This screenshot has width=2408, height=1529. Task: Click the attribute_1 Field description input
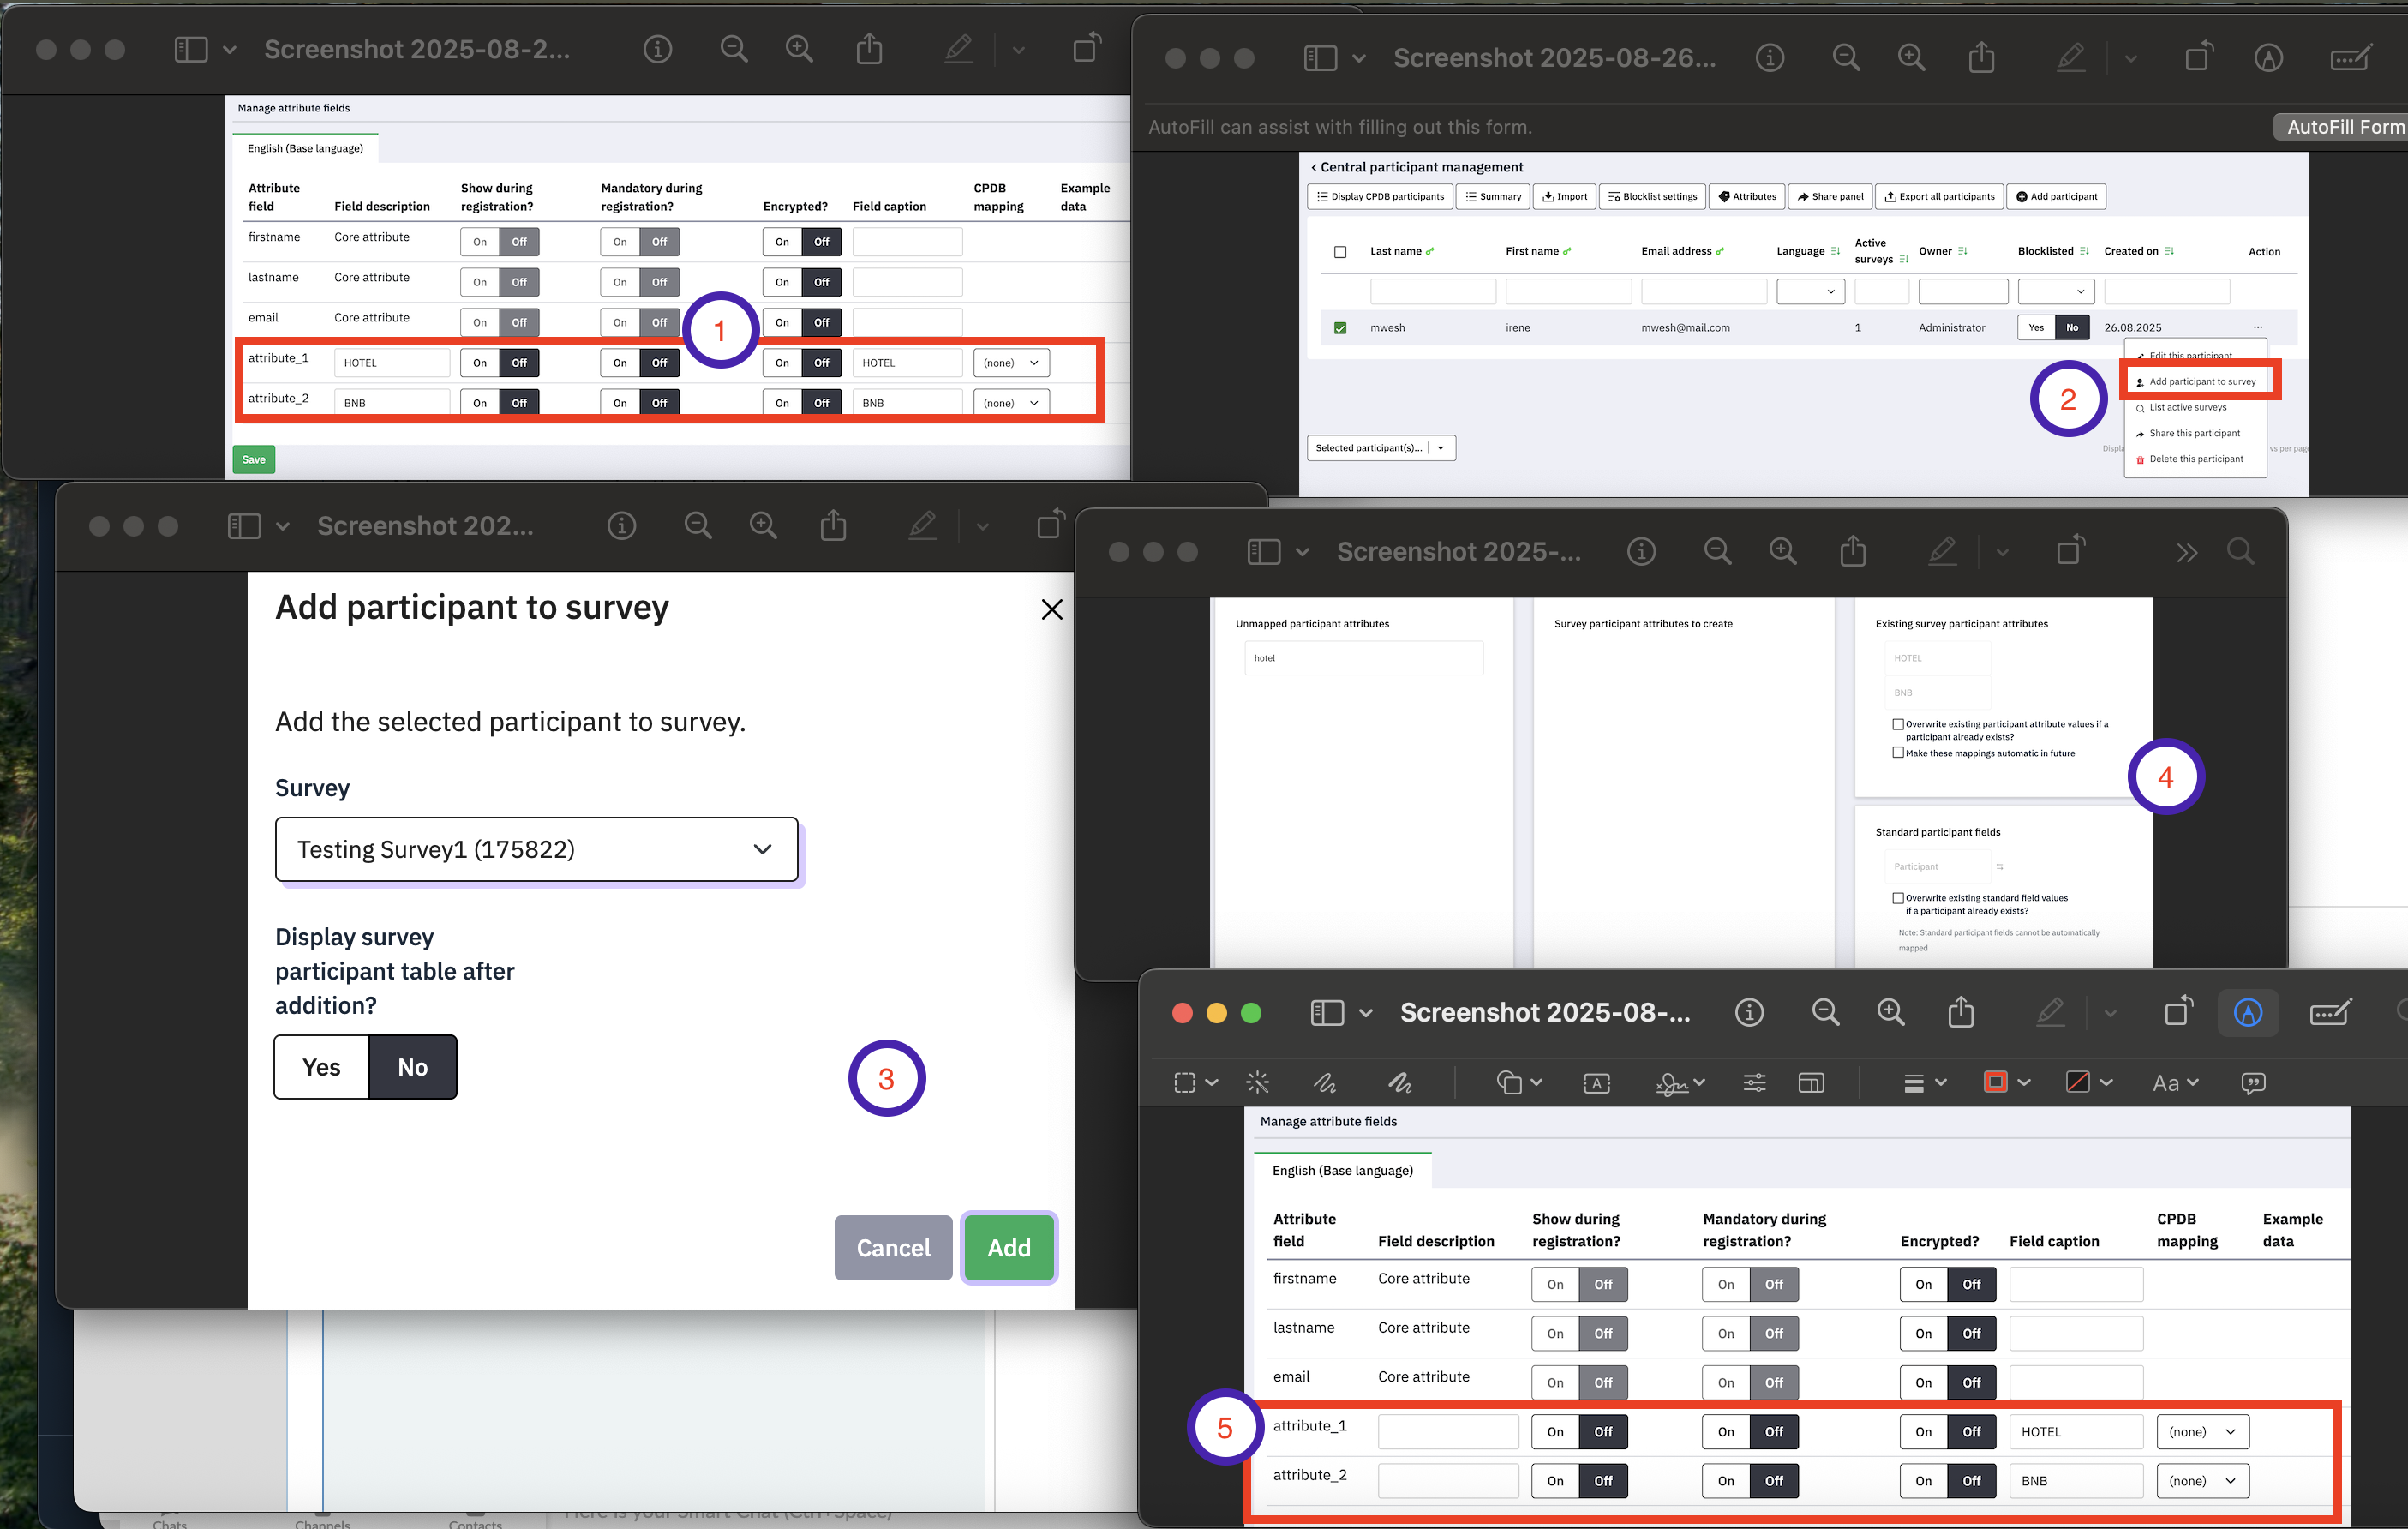1447,1432
